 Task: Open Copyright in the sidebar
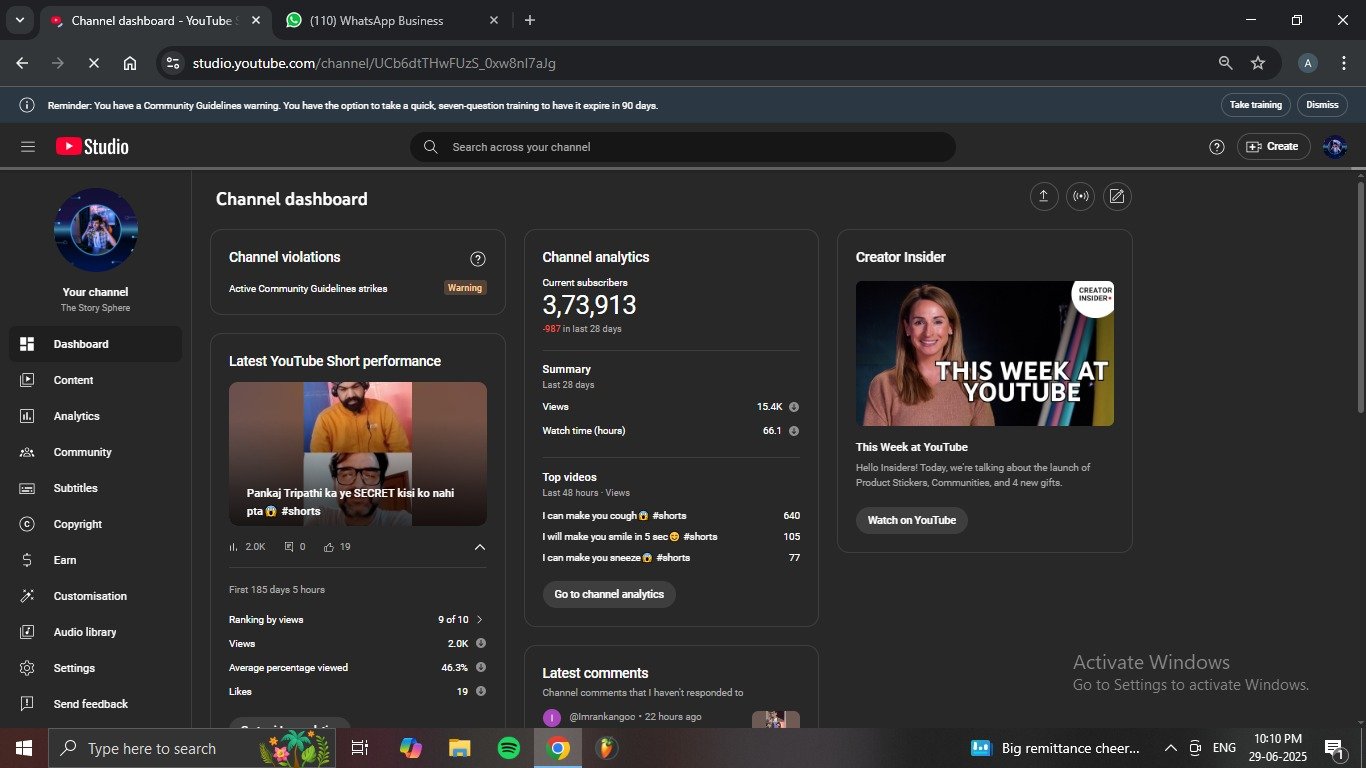pyautogui.click(x=96, y=524)
